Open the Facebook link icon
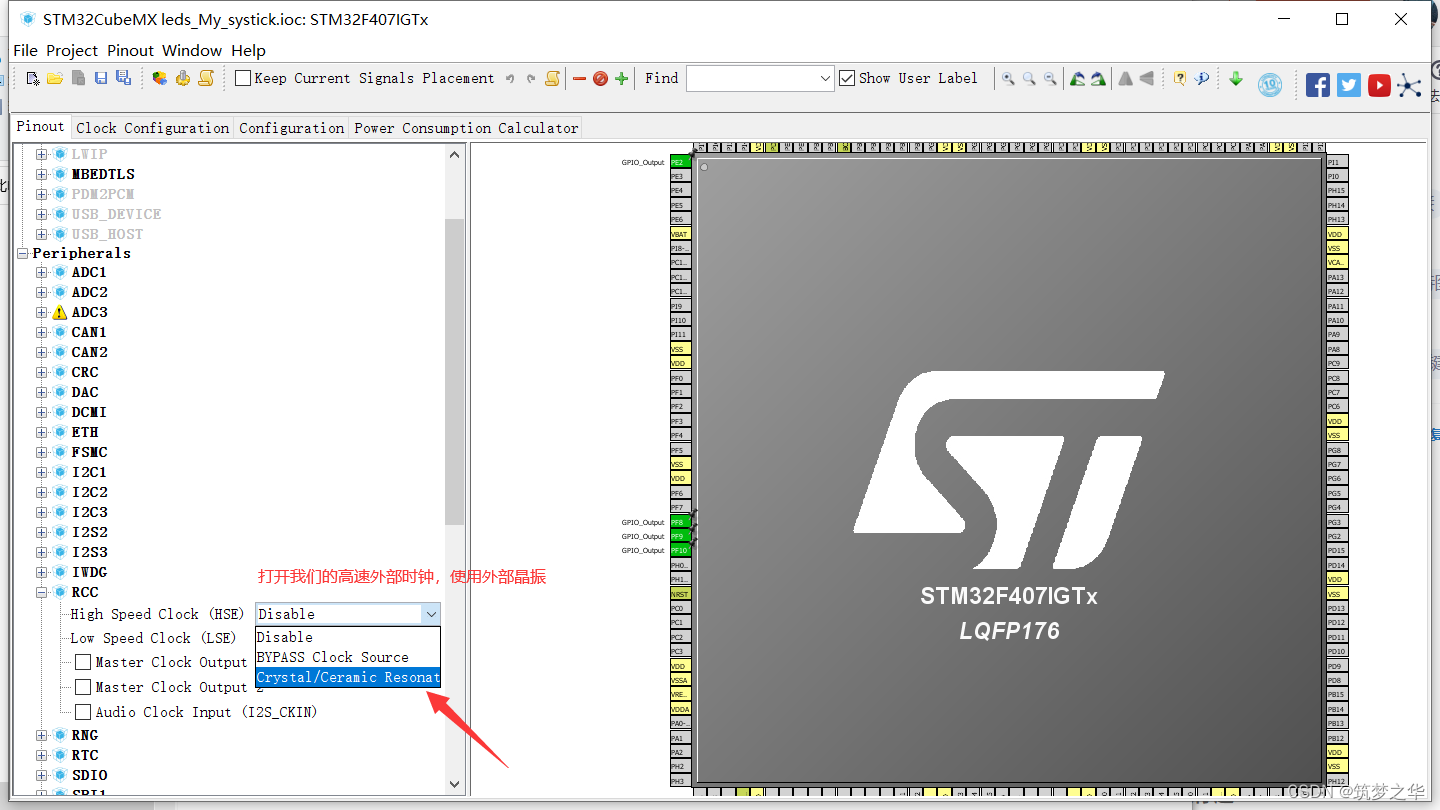Screen dimensions: 1440x810 click(x=1318, y=85)
